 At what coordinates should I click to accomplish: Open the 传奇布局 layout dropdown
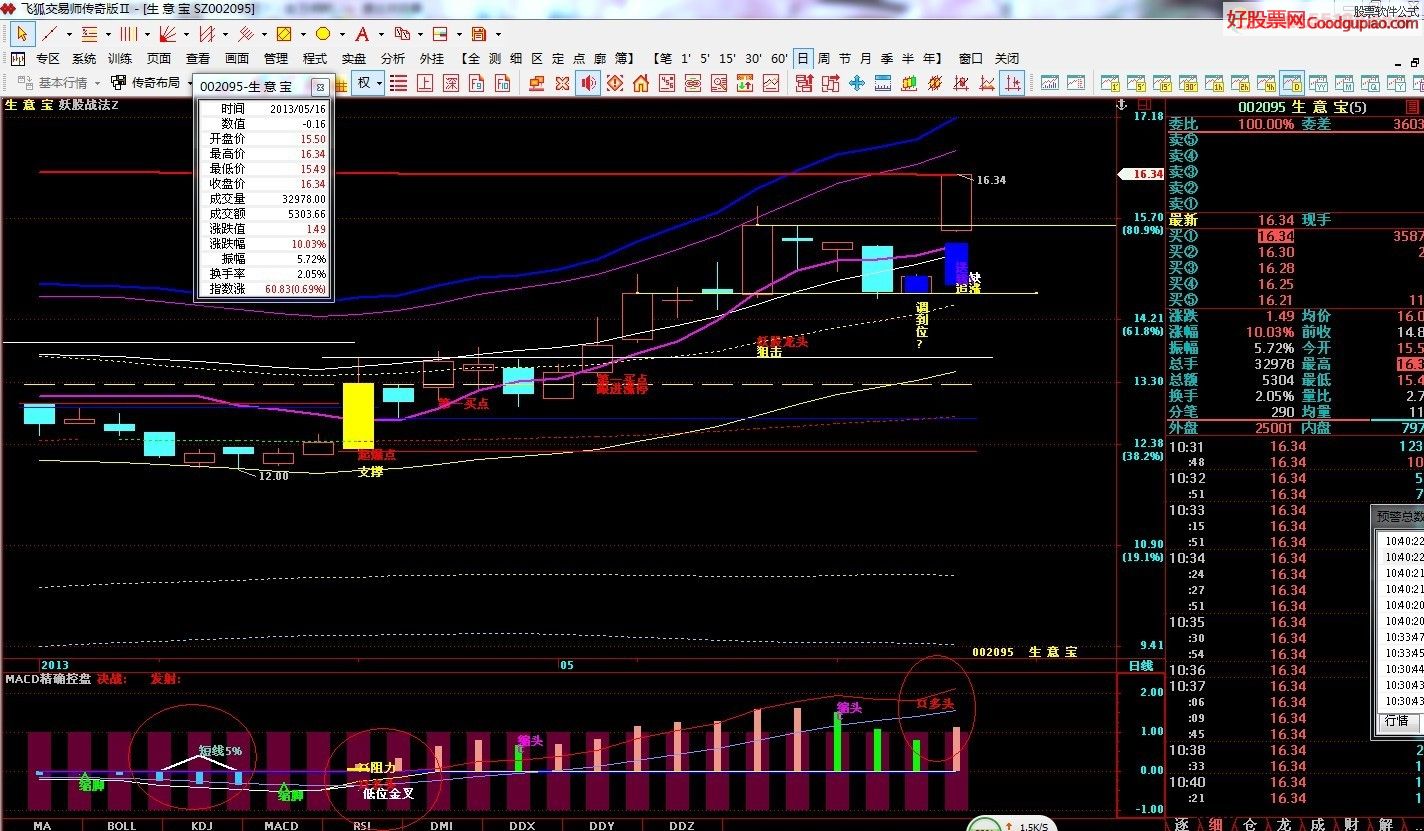point(152,83)
